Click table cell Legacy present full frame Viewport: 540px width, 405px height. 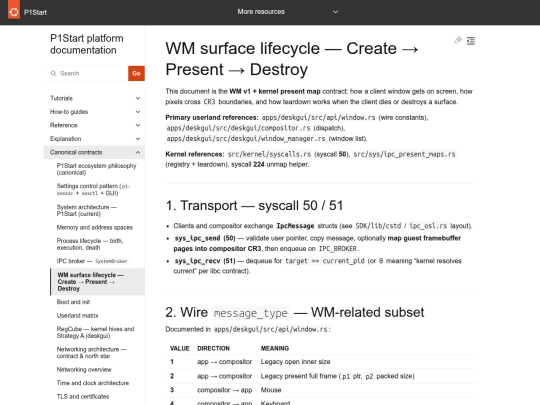click(338, 376)
